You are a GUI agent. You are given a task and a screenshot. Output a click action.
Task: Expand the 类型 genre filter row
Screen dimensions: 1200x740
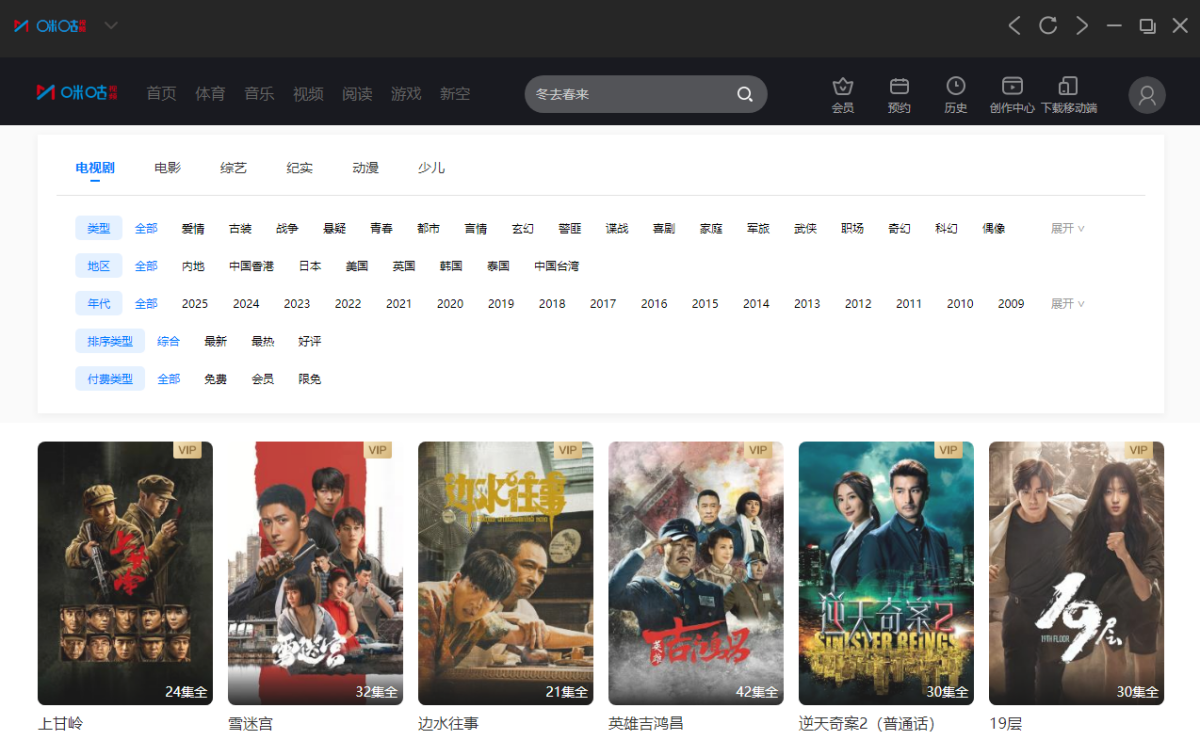1067,228
